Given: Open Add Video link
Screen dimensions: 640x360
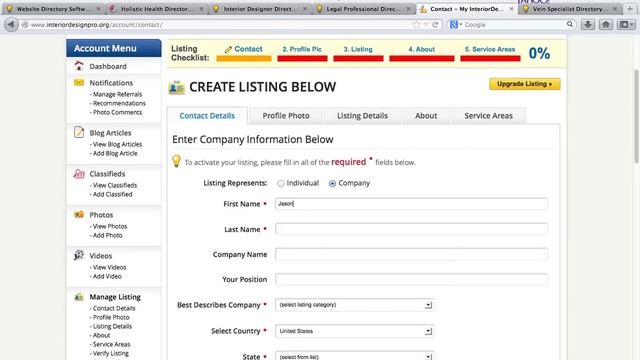Looking at the screenshot, I should 107,276.
